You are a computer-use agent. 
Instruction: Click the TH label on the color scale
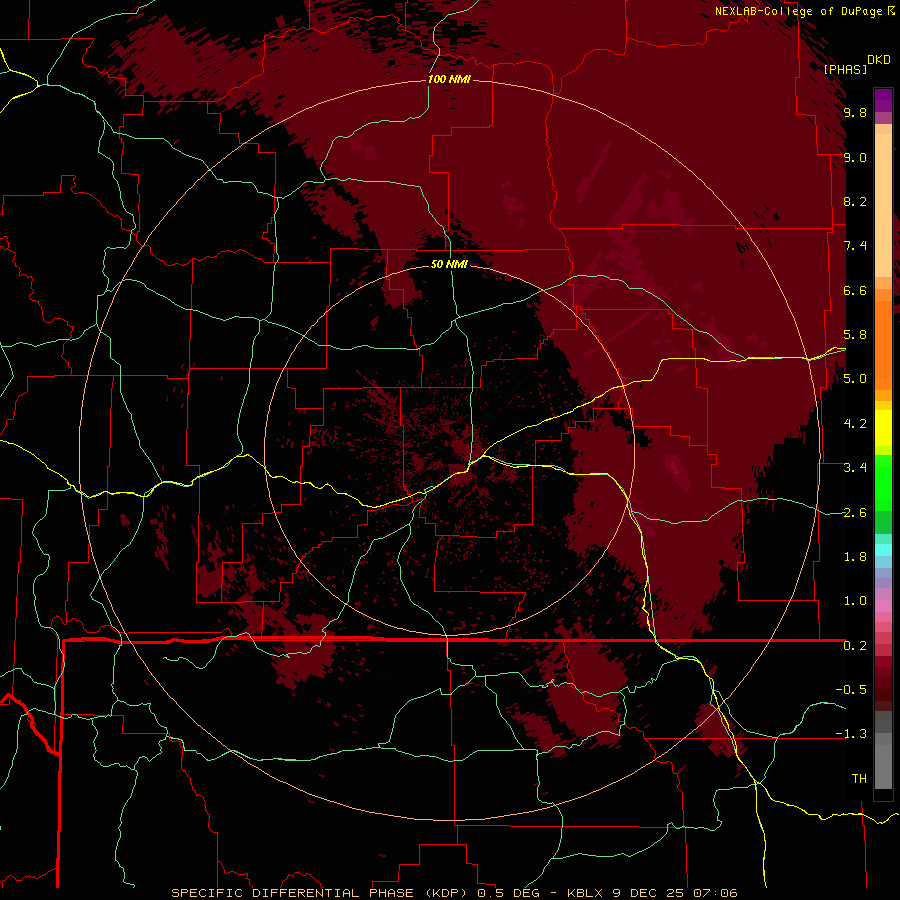pyautogui.click(x=859, y=779)
